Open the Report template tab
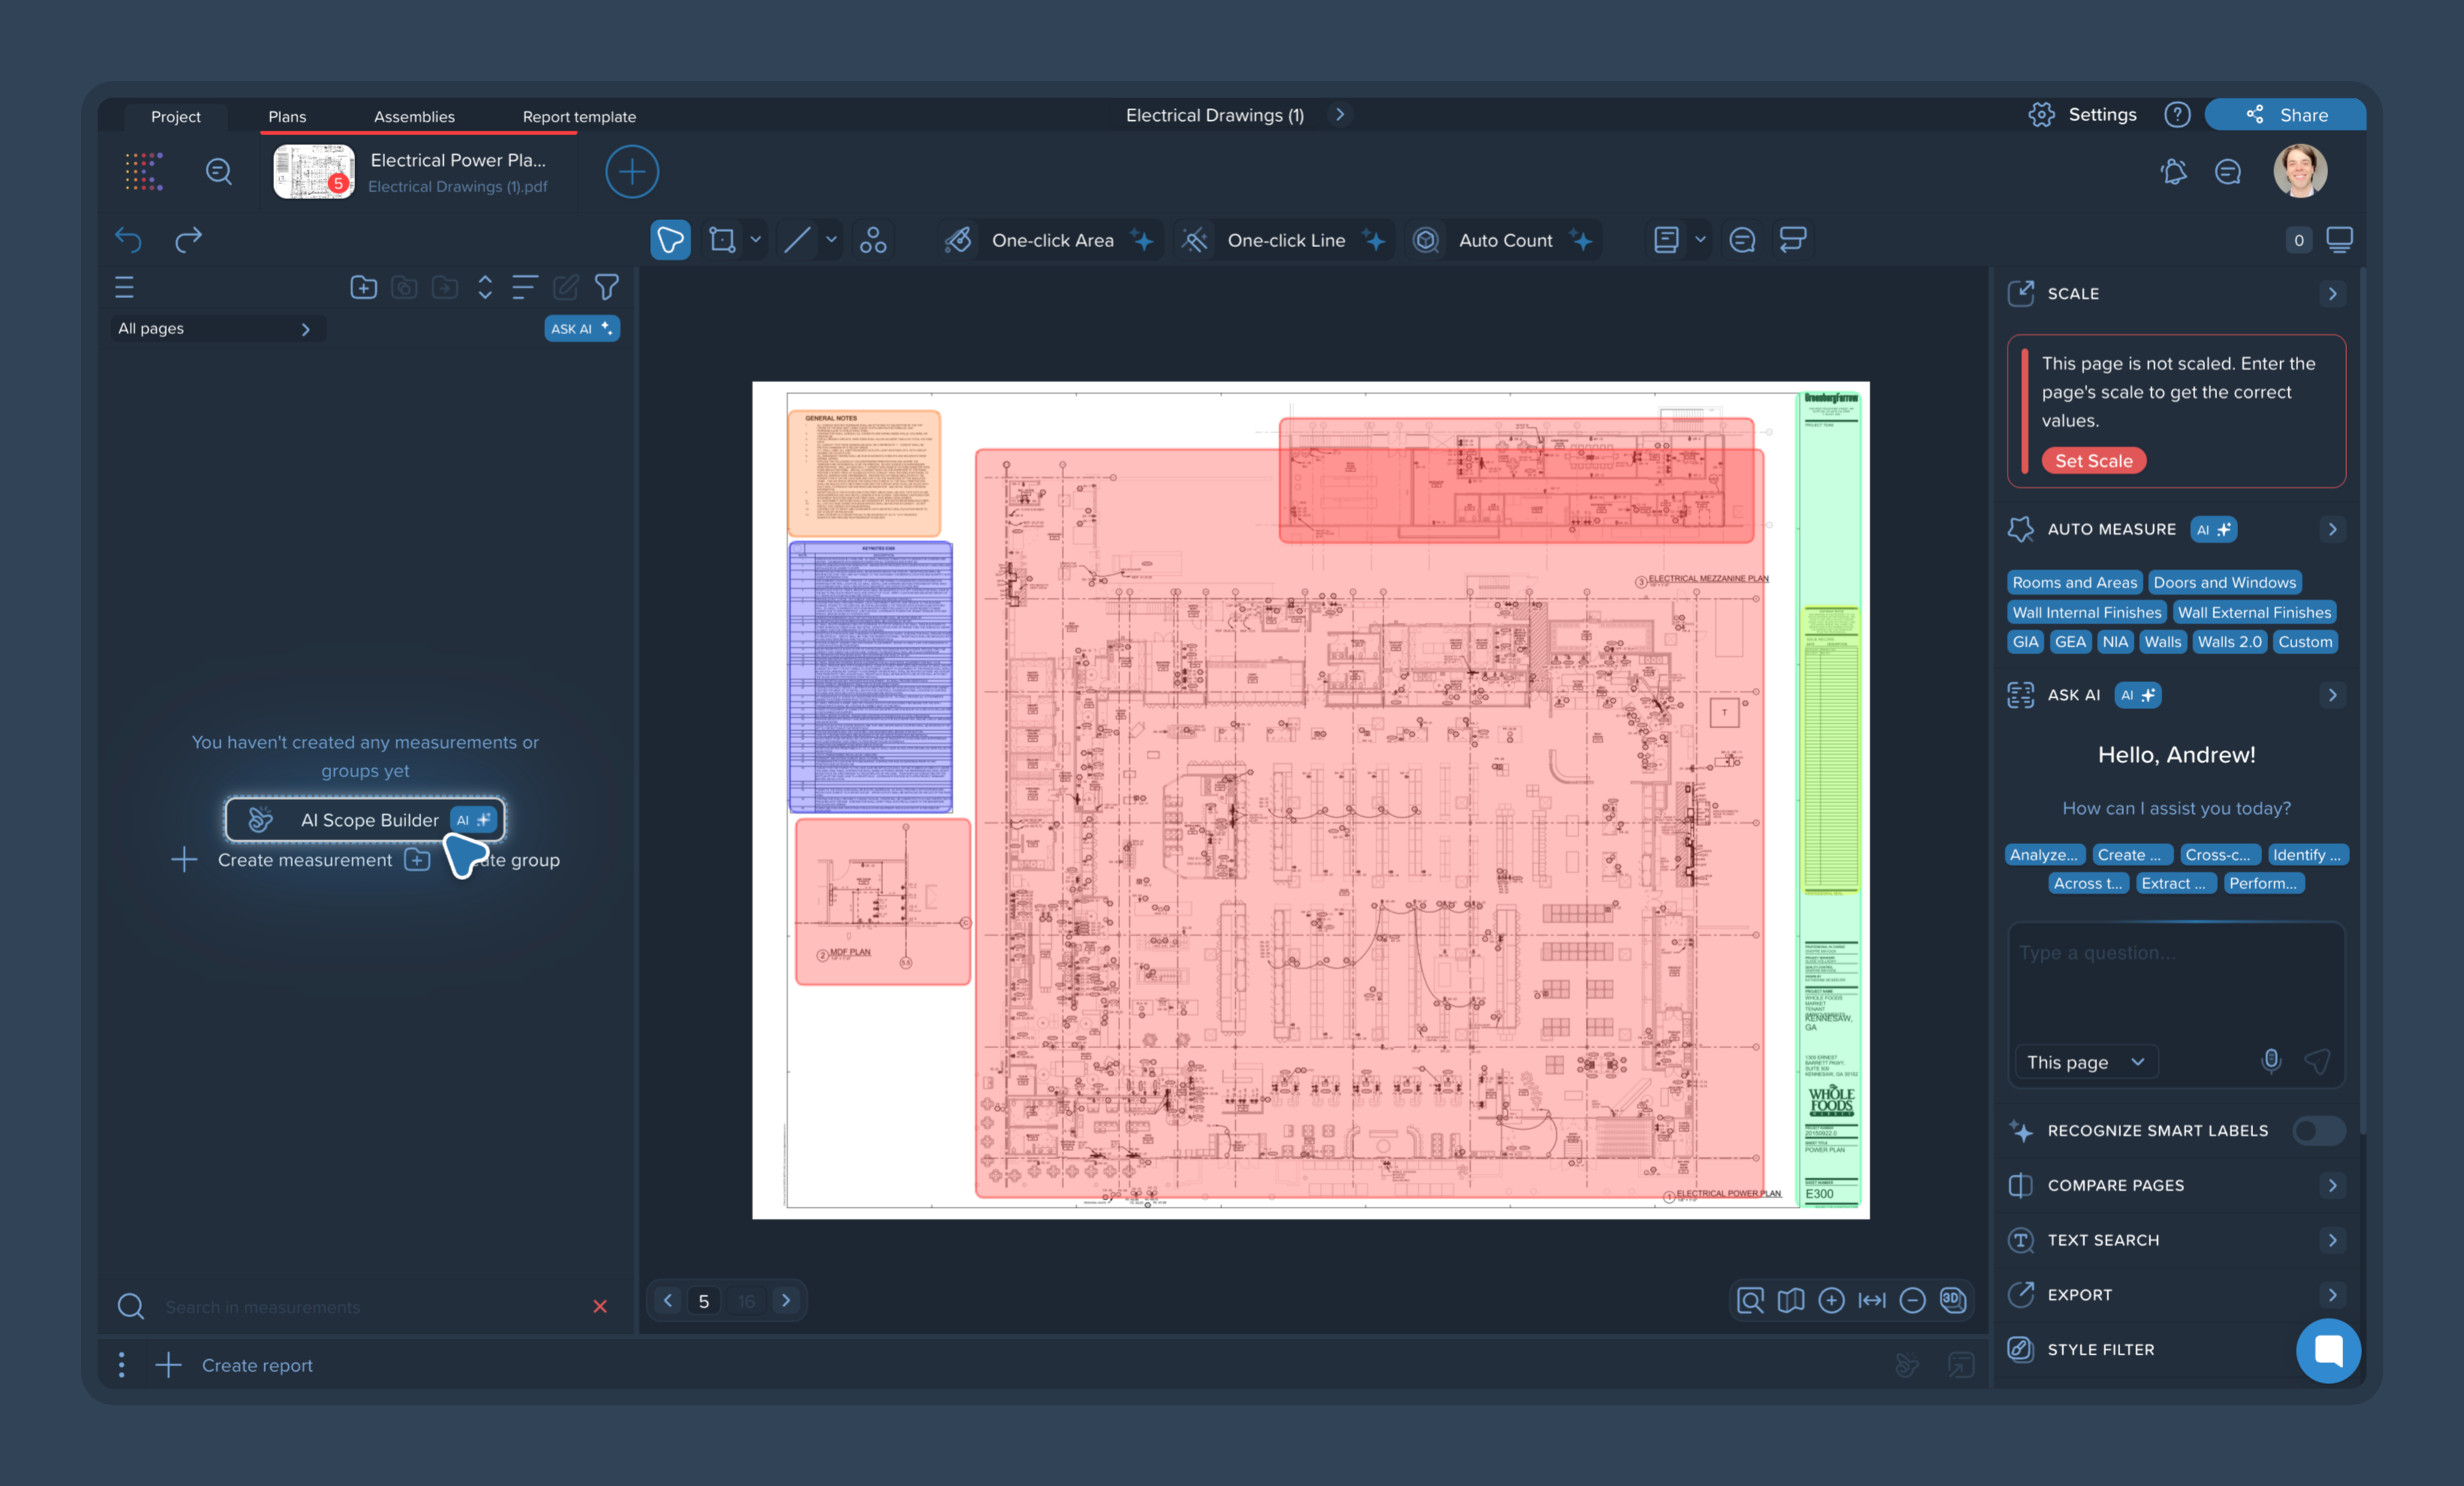This screenshot has height=1486, width=2464. pos(579,117)
